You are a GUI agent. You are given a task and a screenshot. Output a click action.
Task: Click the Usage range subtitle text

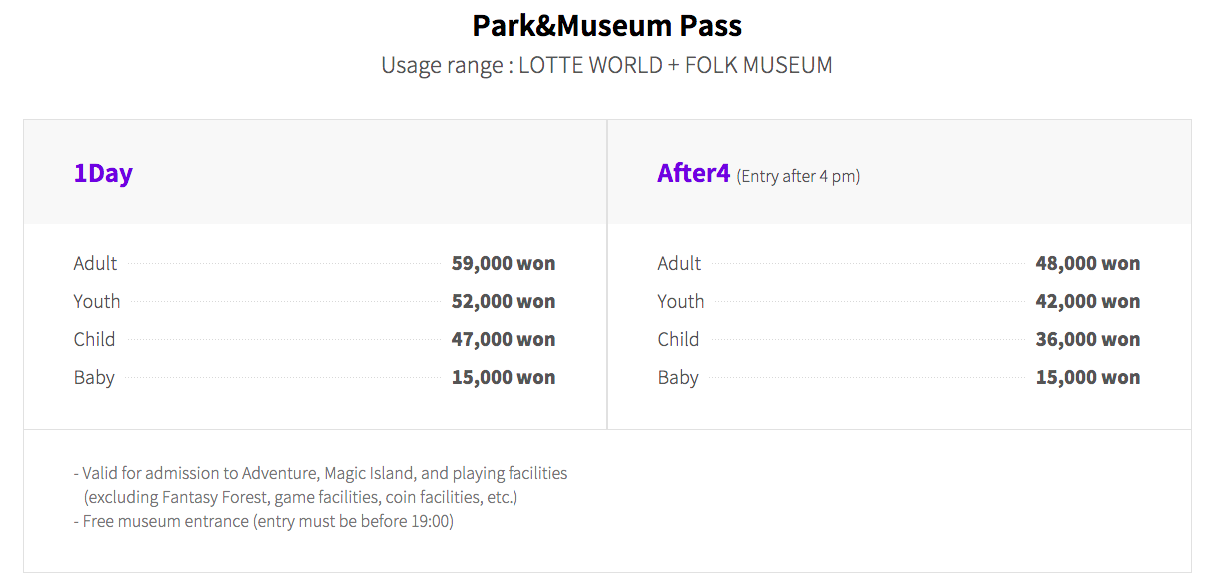pos(607,66)
